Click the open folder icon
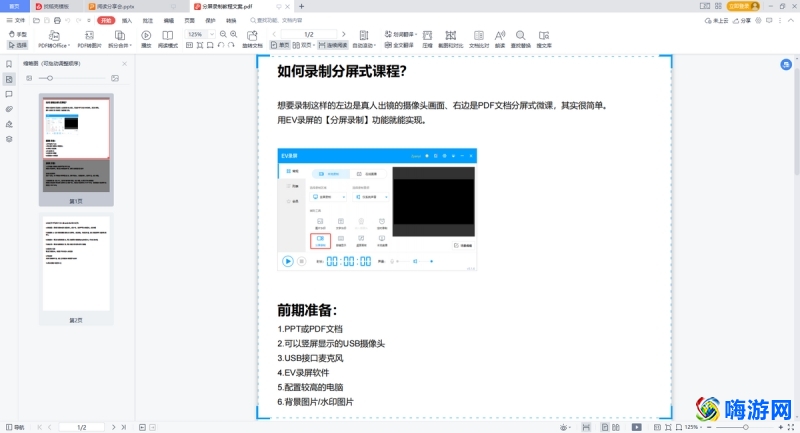800x433 pixels. click(36, 20)
